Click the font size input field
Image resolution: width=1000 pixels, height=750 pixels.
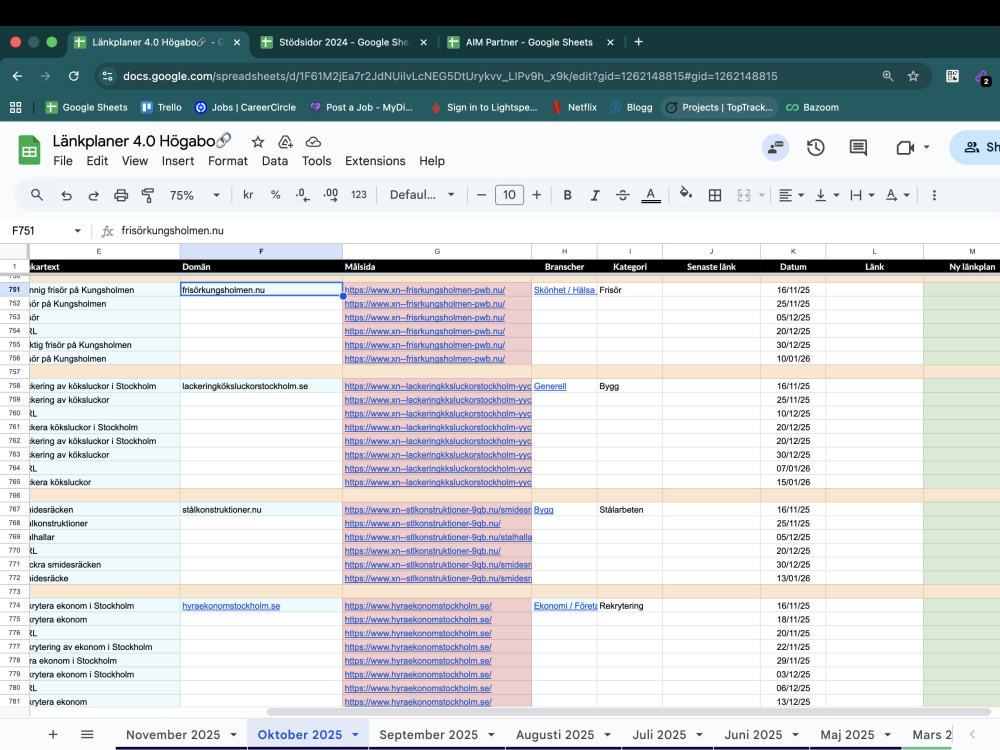coord(509,195)
